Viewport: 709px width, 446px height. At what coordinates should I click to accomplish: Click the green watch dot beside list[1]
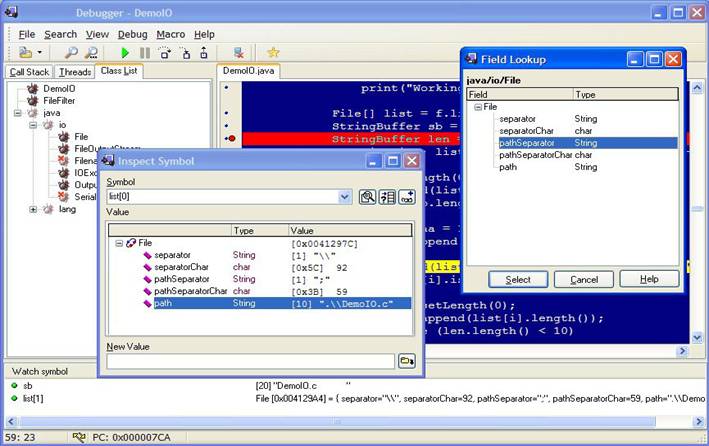[14, 399]
